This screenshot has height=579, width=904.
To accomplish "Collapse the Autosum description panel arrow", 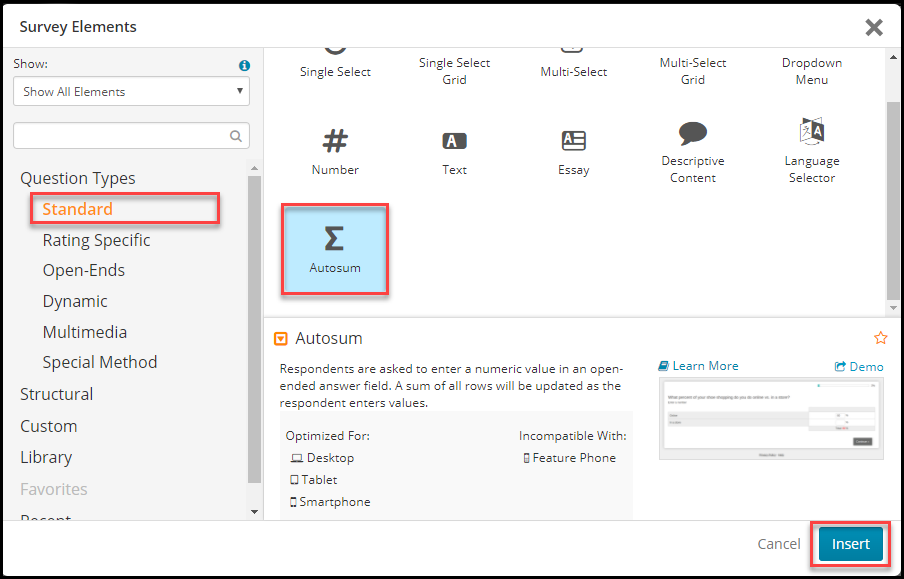I will [280, 339].
